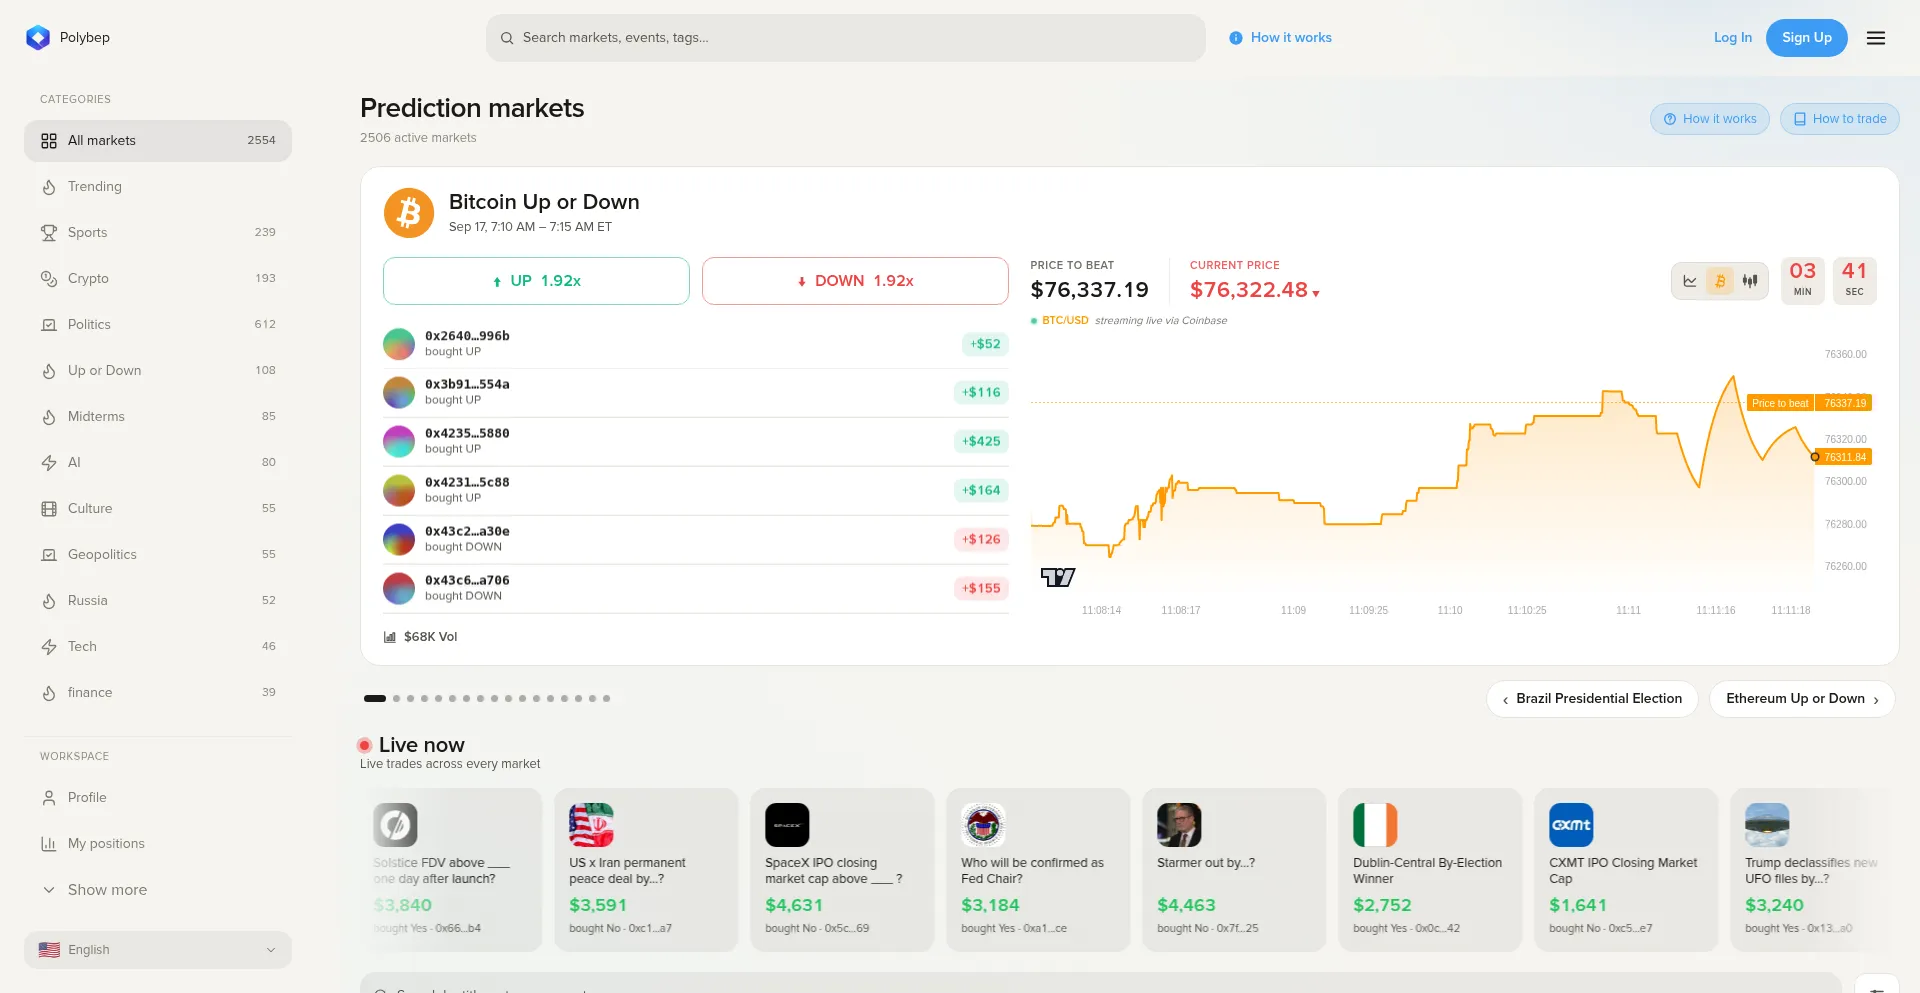Click the SpaceX IPO card logo
Image resolution: width=1920 pixels, height=993 pixels.
[x=787, y=825]
